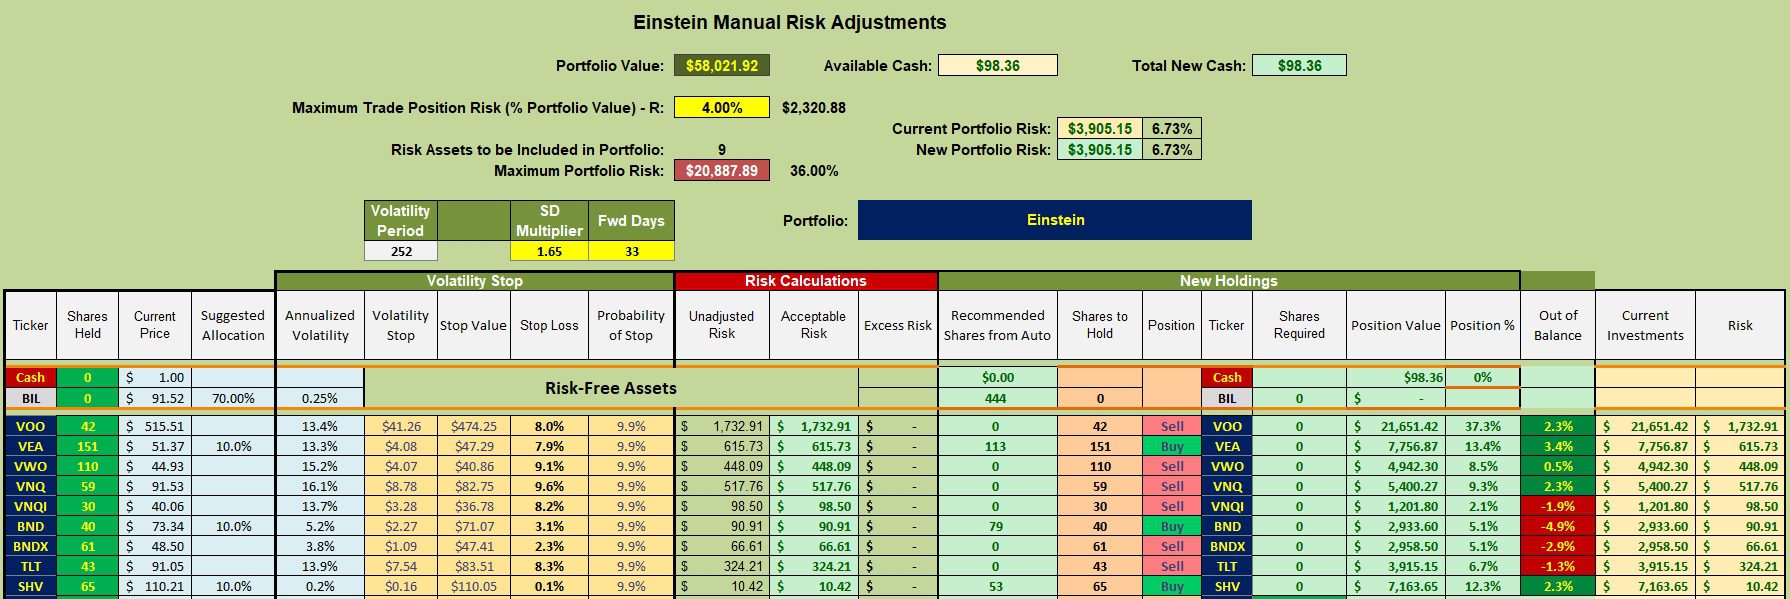Click the Suggested Allocation column header
Viewport: 1790px width, 599px height.
point(233,325)
